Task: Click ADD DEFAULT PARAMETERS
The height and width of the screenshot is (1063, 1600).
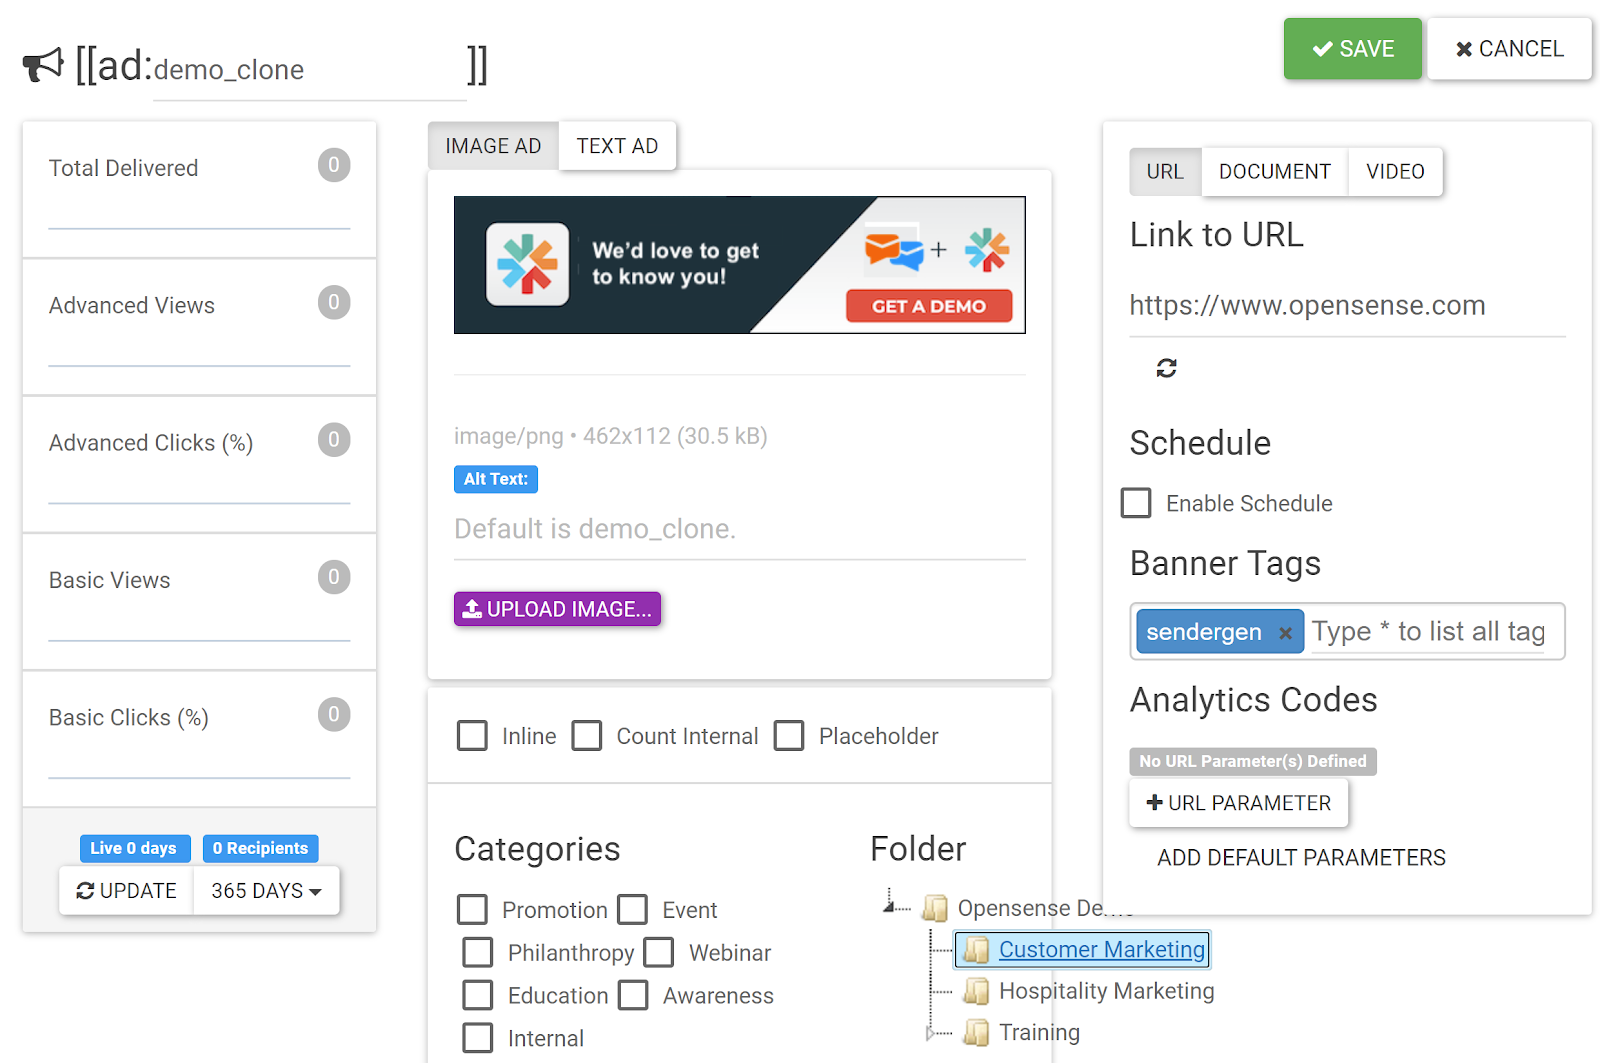Action: pos(1301,858)
